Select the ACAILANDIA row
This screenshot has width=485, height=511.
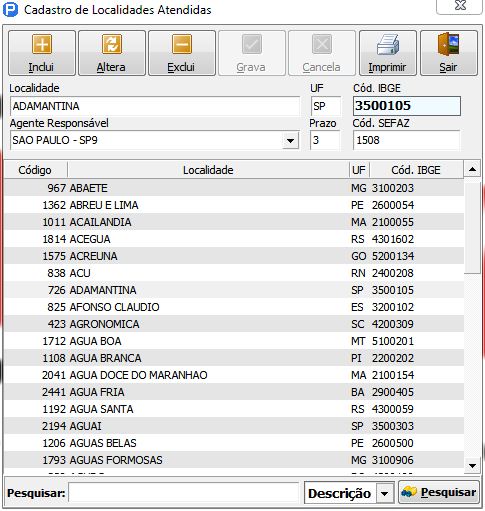(234, 222)
